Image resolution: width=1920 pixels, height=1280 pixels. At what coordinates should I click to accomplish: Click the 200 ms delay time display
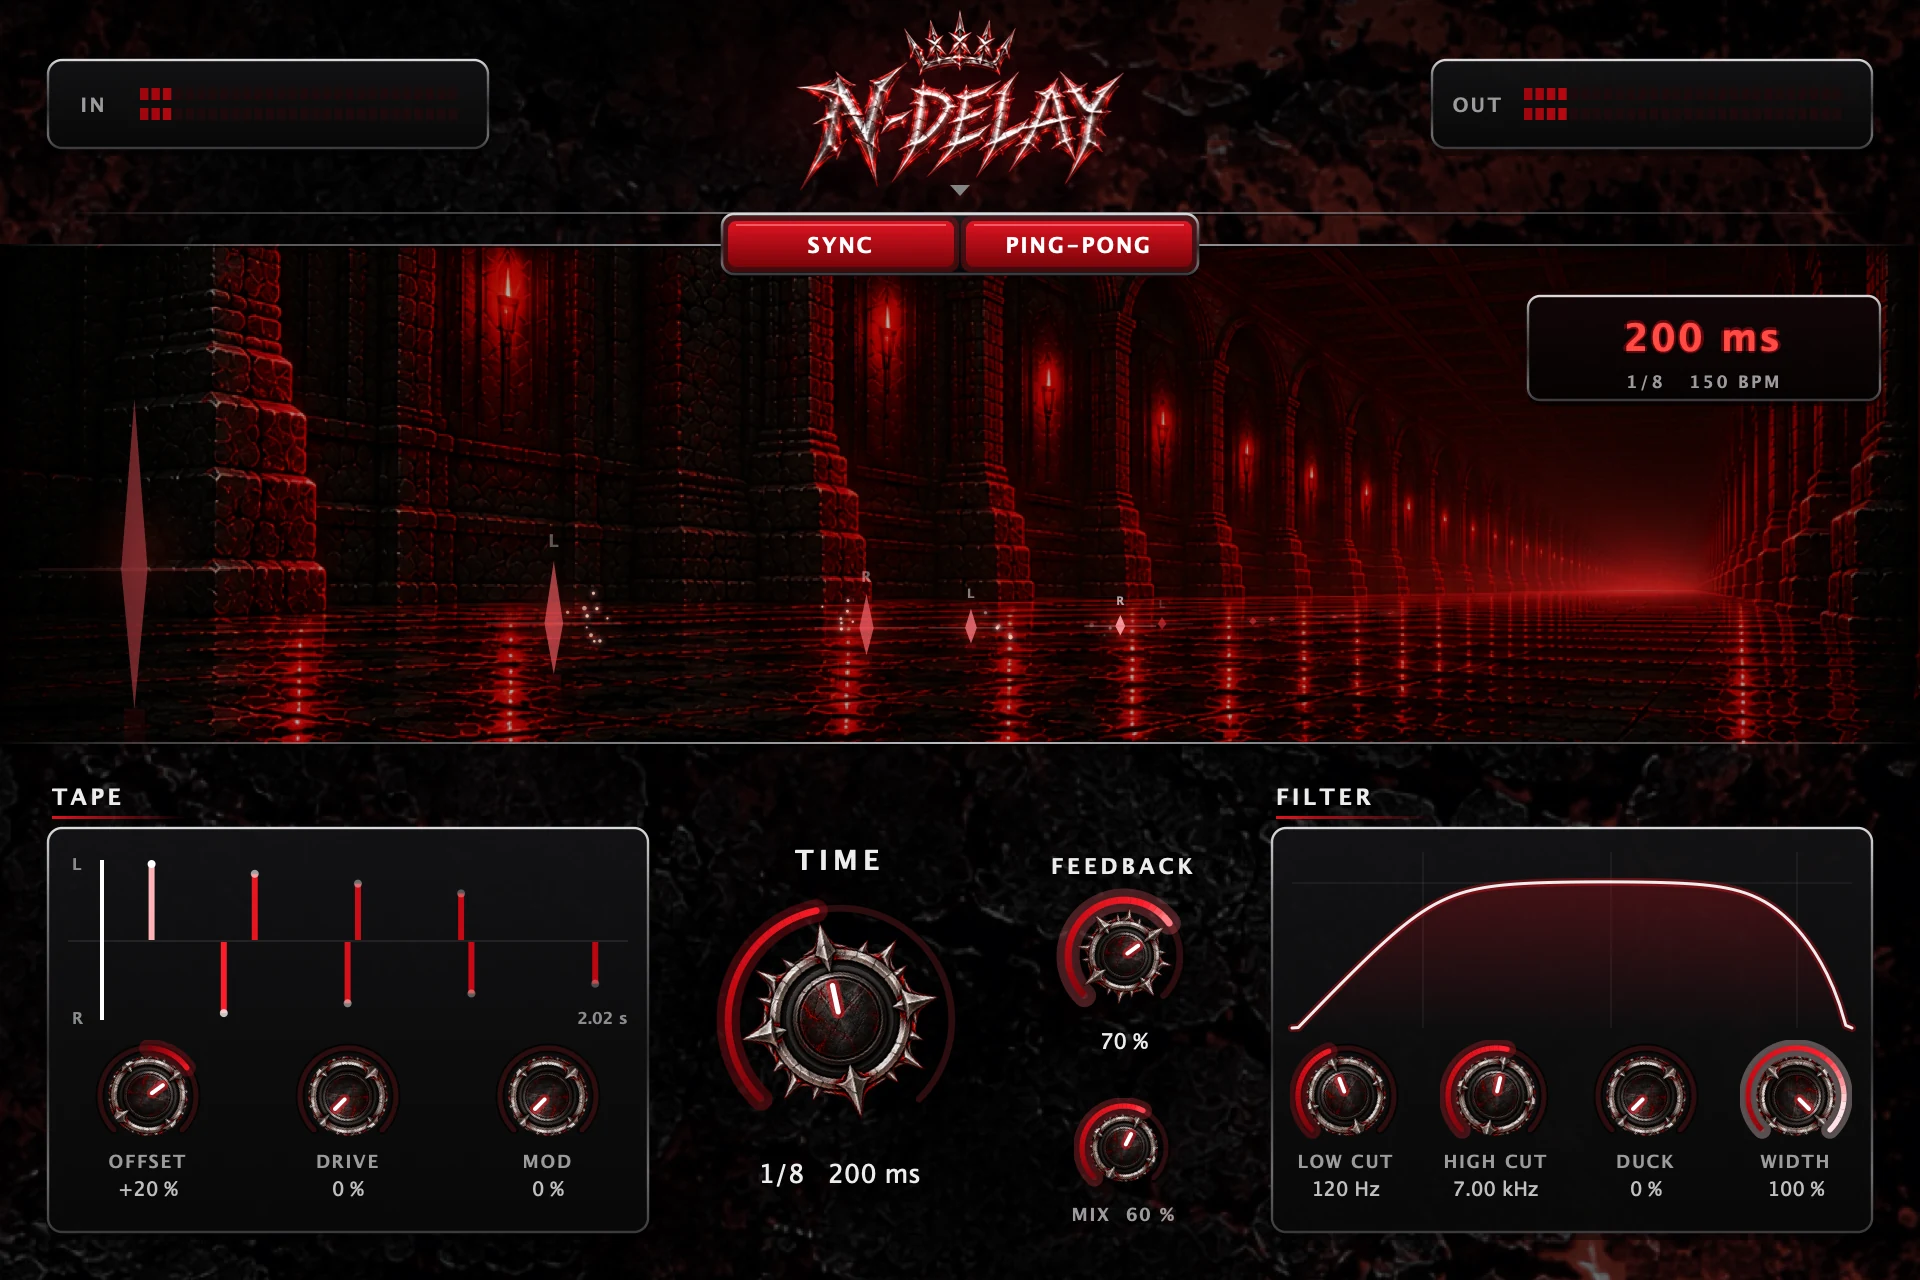point(1702,337)
